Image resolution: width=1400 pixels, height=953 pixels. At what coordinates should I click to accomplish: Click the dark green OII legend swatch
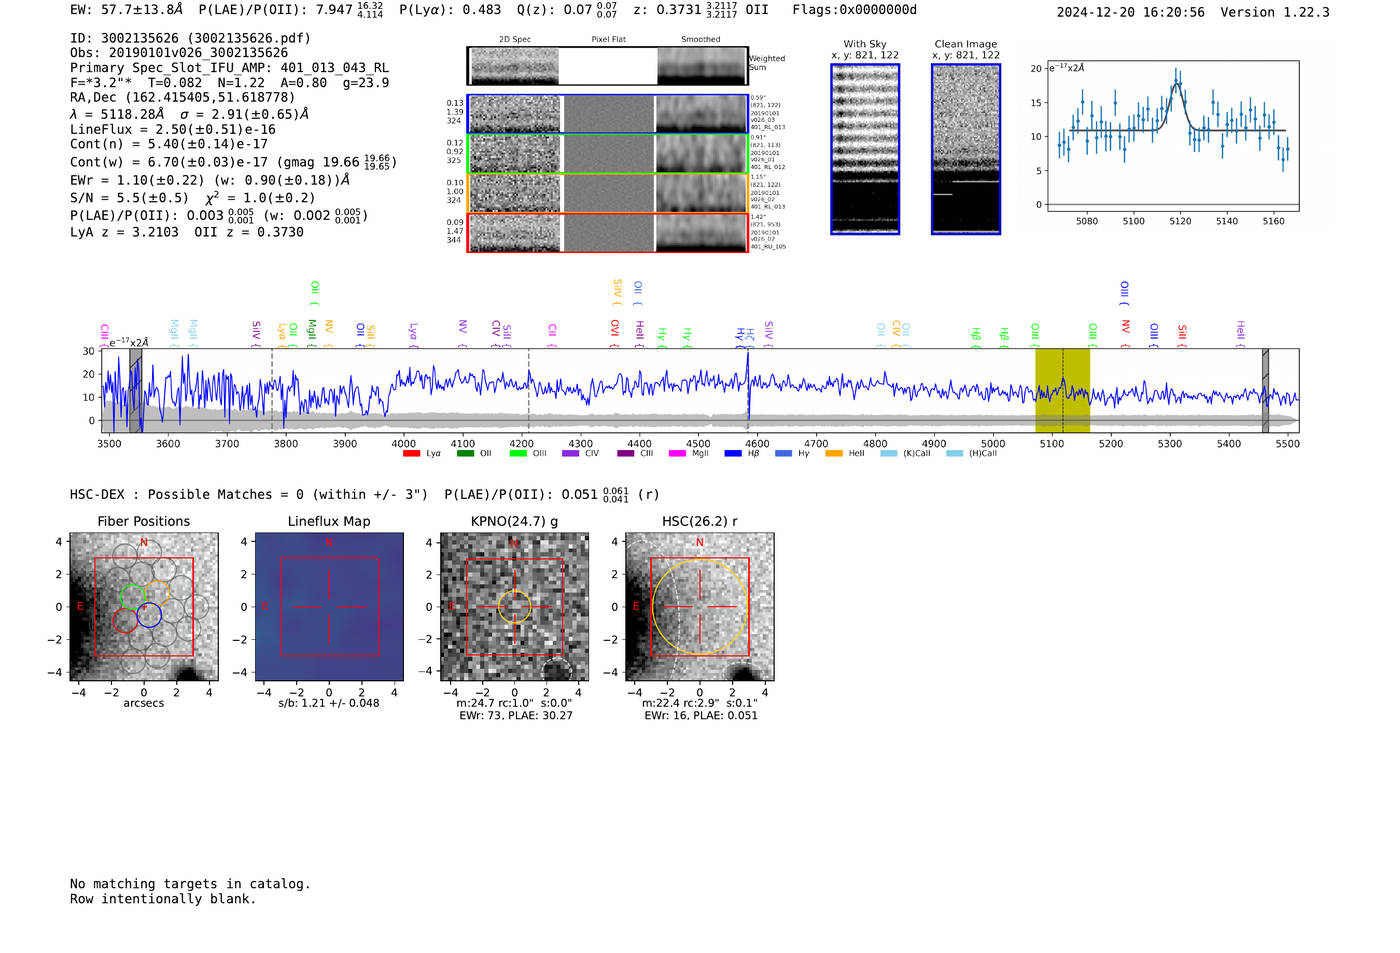[465, 454]
